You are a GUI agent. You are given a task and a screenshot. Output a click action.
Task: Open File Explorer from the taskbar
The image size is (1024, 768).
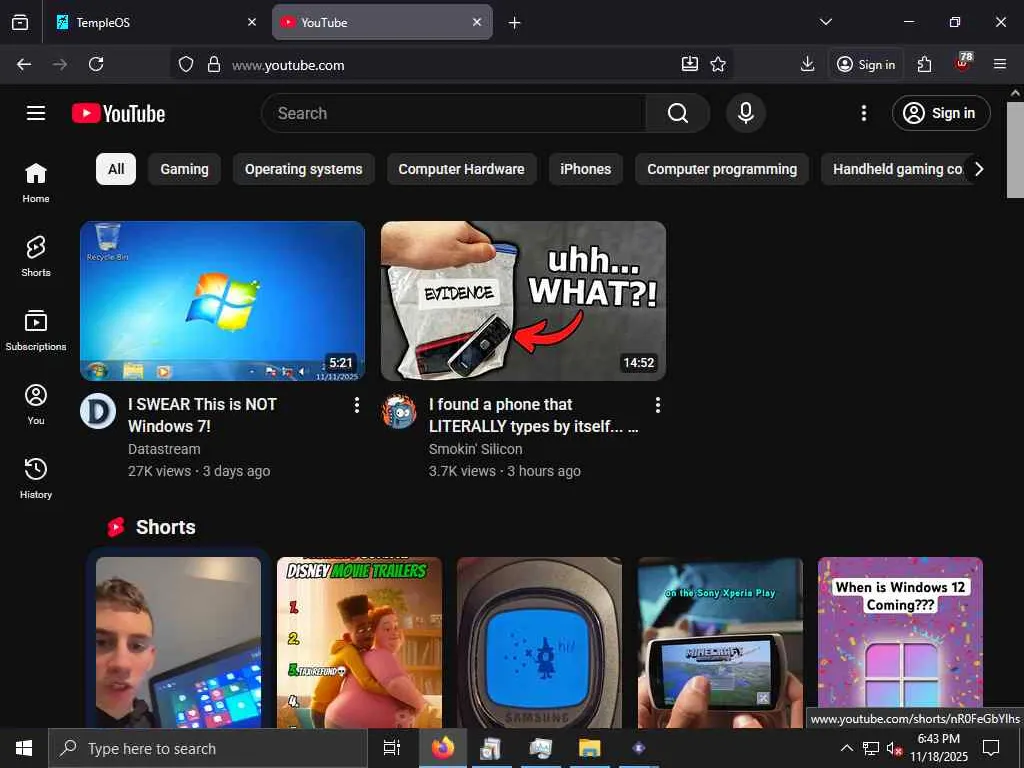pos(589,748)
